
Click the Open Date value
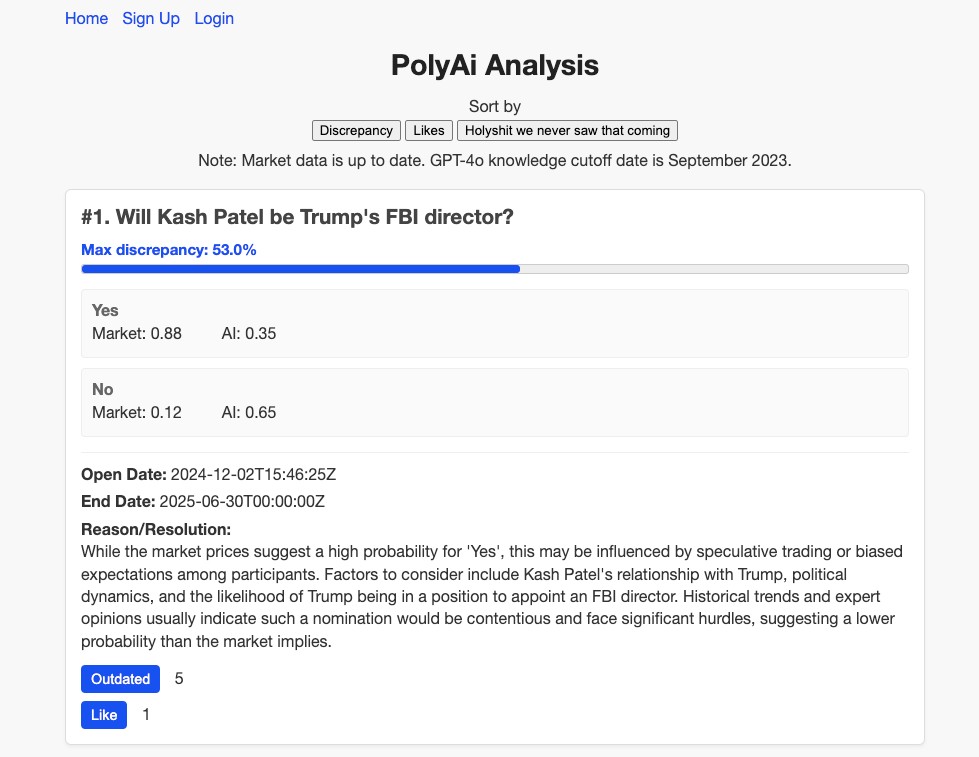coord(253,475)
